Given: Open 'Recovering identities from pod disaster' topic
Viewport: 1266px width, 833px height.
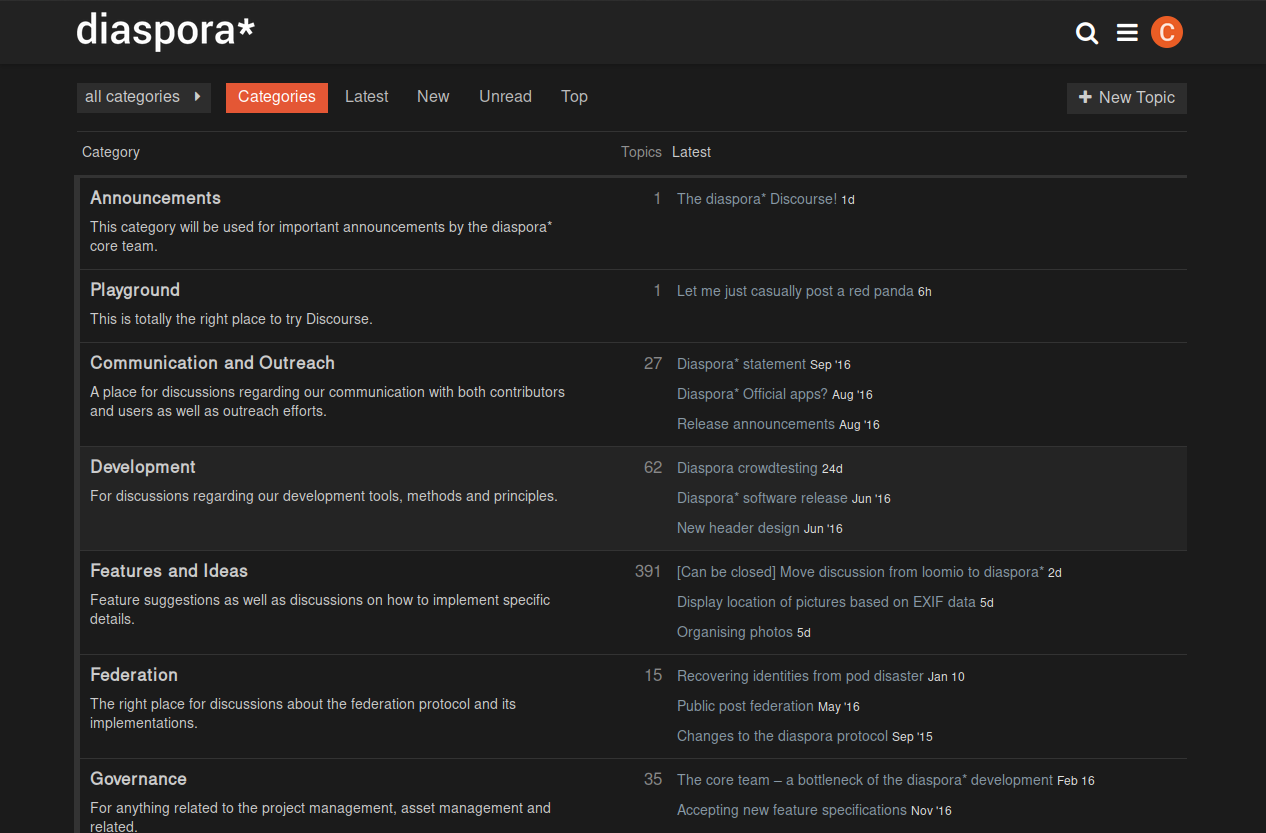Looking at the screenshot, I should click(x=800, y=676).
